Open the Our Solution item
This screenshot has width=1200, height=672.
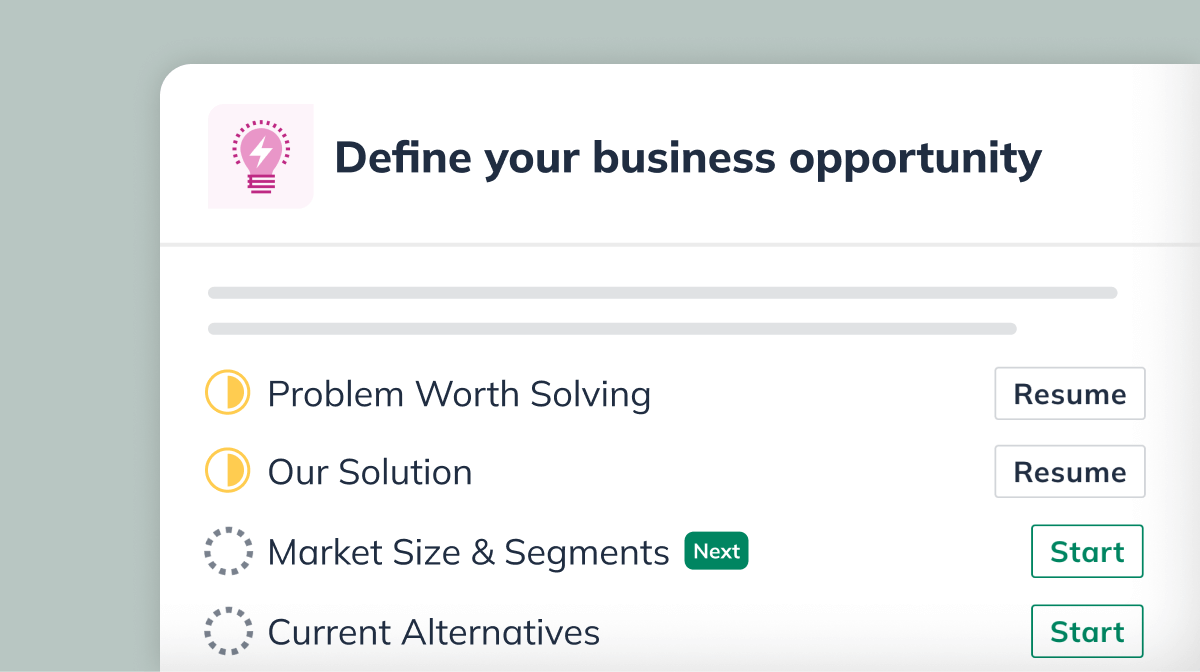pyautogui.click(x=370, y=472)
